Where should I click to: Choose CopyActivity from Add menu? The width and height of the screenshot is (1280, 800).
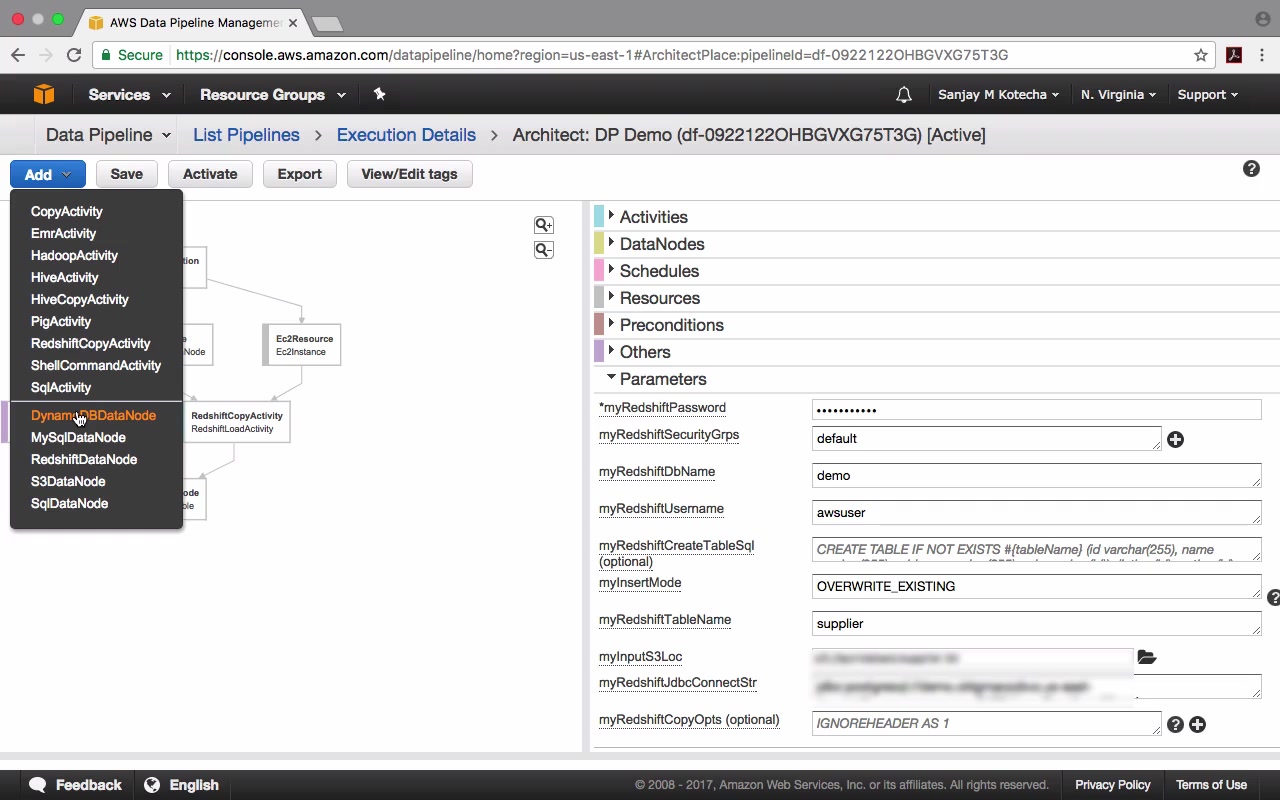pos(66,211)
